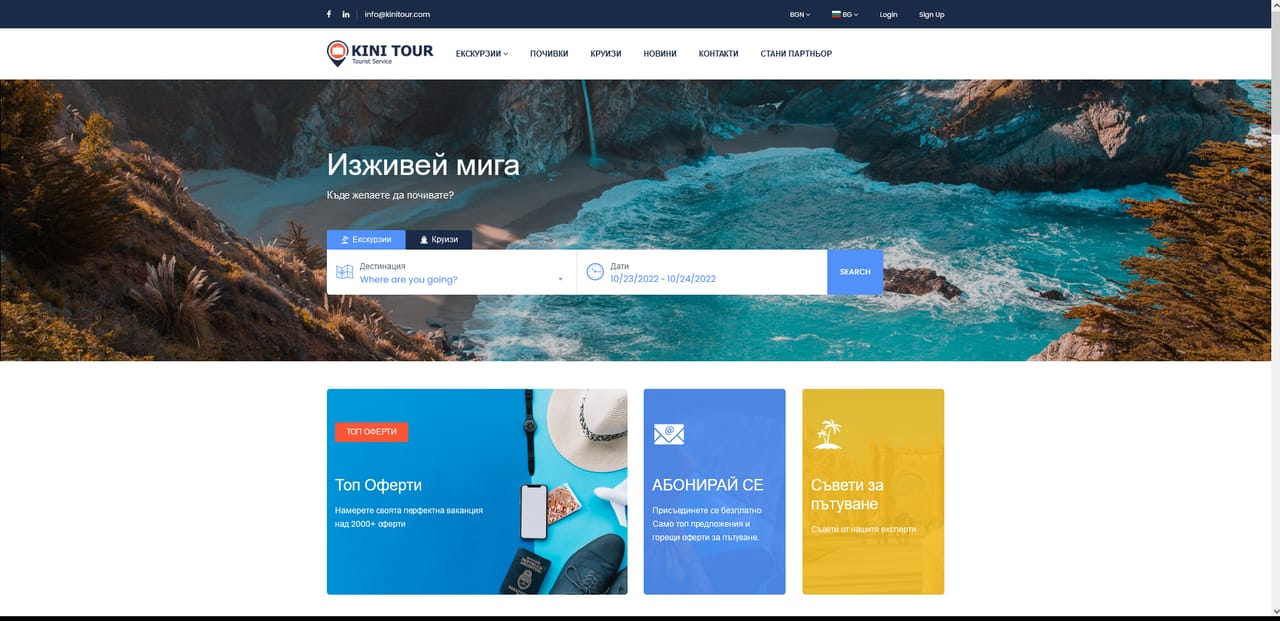Click the envelope icon on АБОНИРАЙ СЕ card
The width and height of the screenshot is (1280, 621).
point(669,433)
